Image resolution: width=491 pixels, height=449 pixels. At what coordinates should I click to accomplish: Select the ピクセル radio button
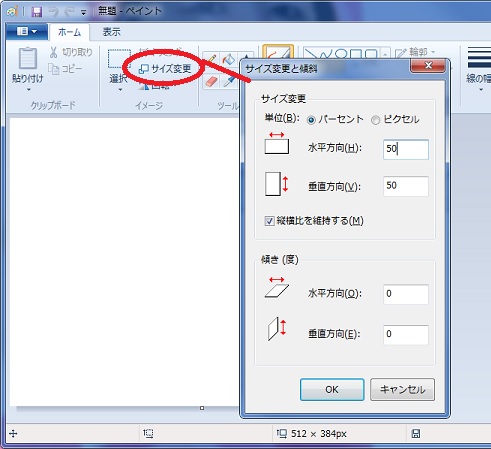[376, 120]
